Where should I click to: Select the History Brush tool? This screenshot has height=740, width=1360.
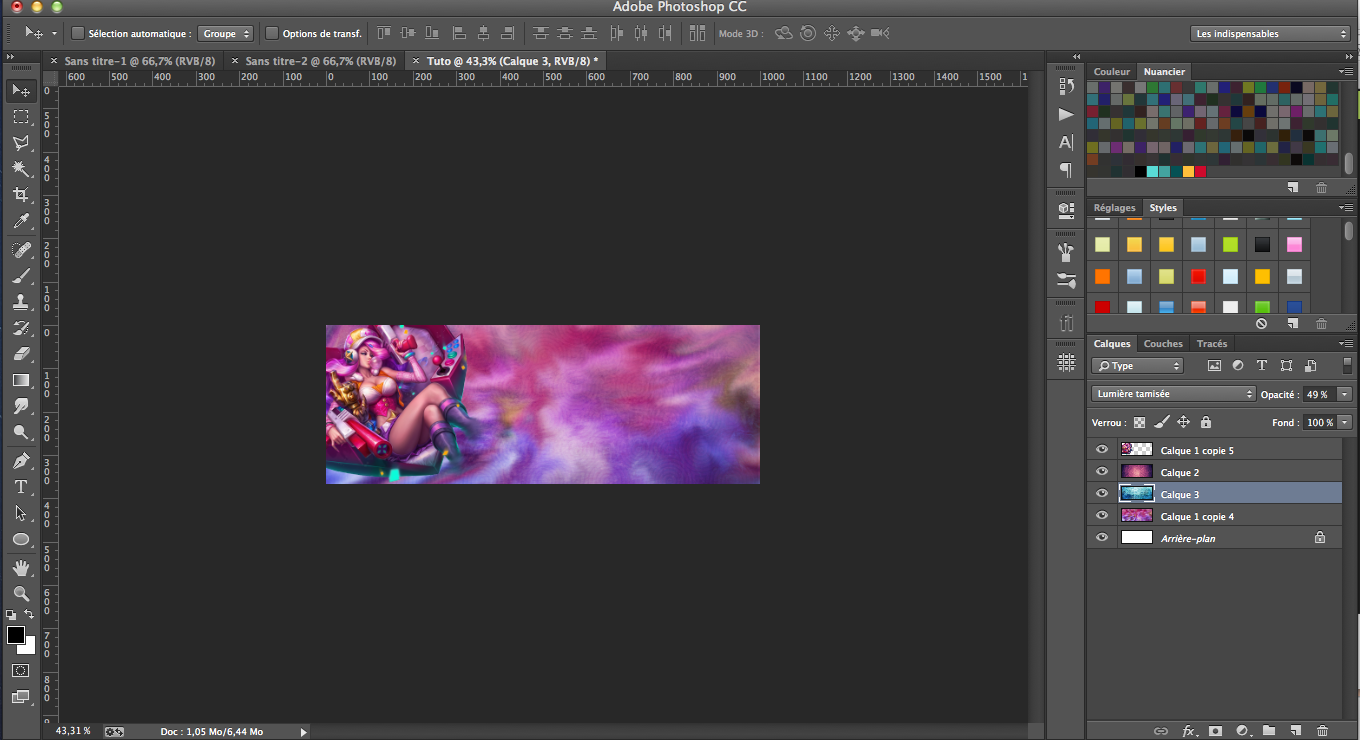pos(21,327)
